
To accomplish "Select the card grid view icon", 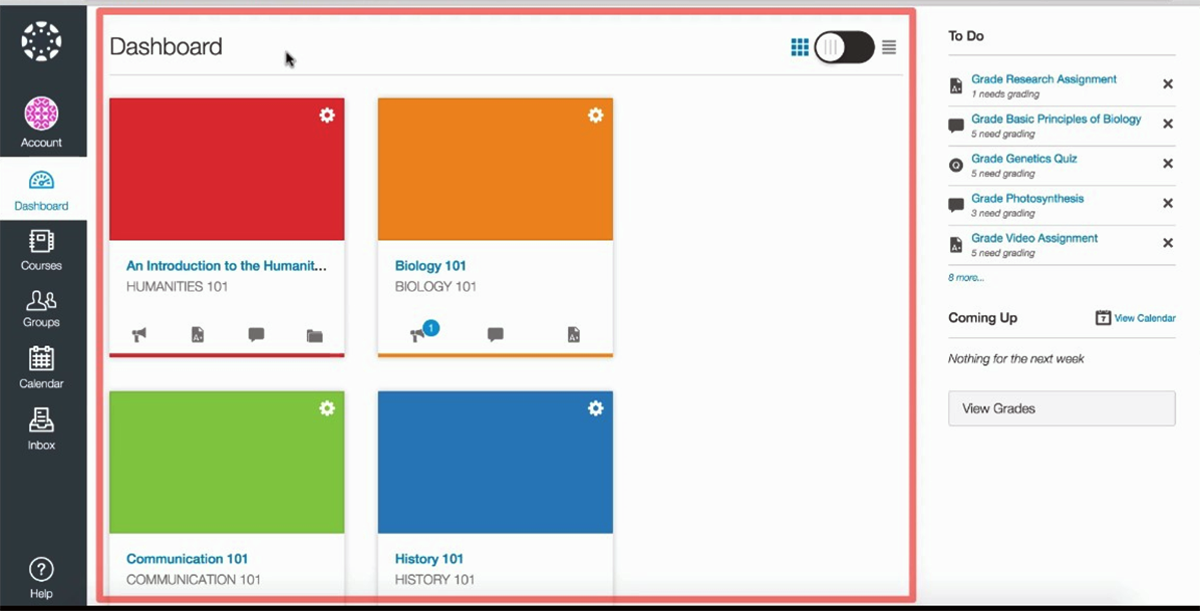I will pos(800,47).
